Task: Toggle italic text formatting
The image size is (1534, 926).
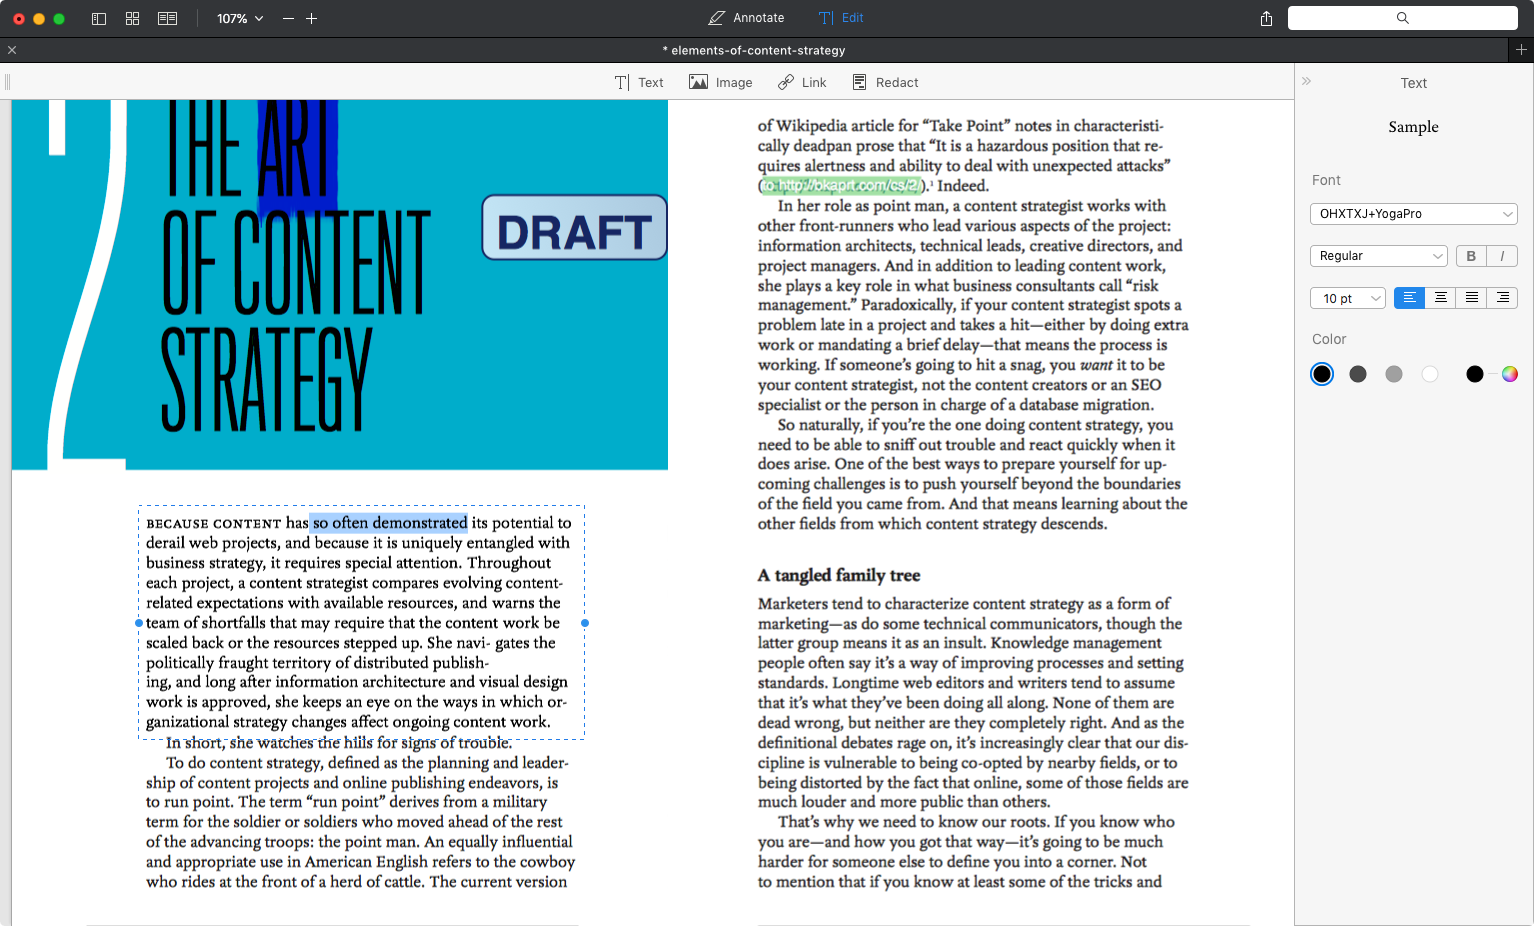Action: pyautogui.click(x=1502, y=256)
